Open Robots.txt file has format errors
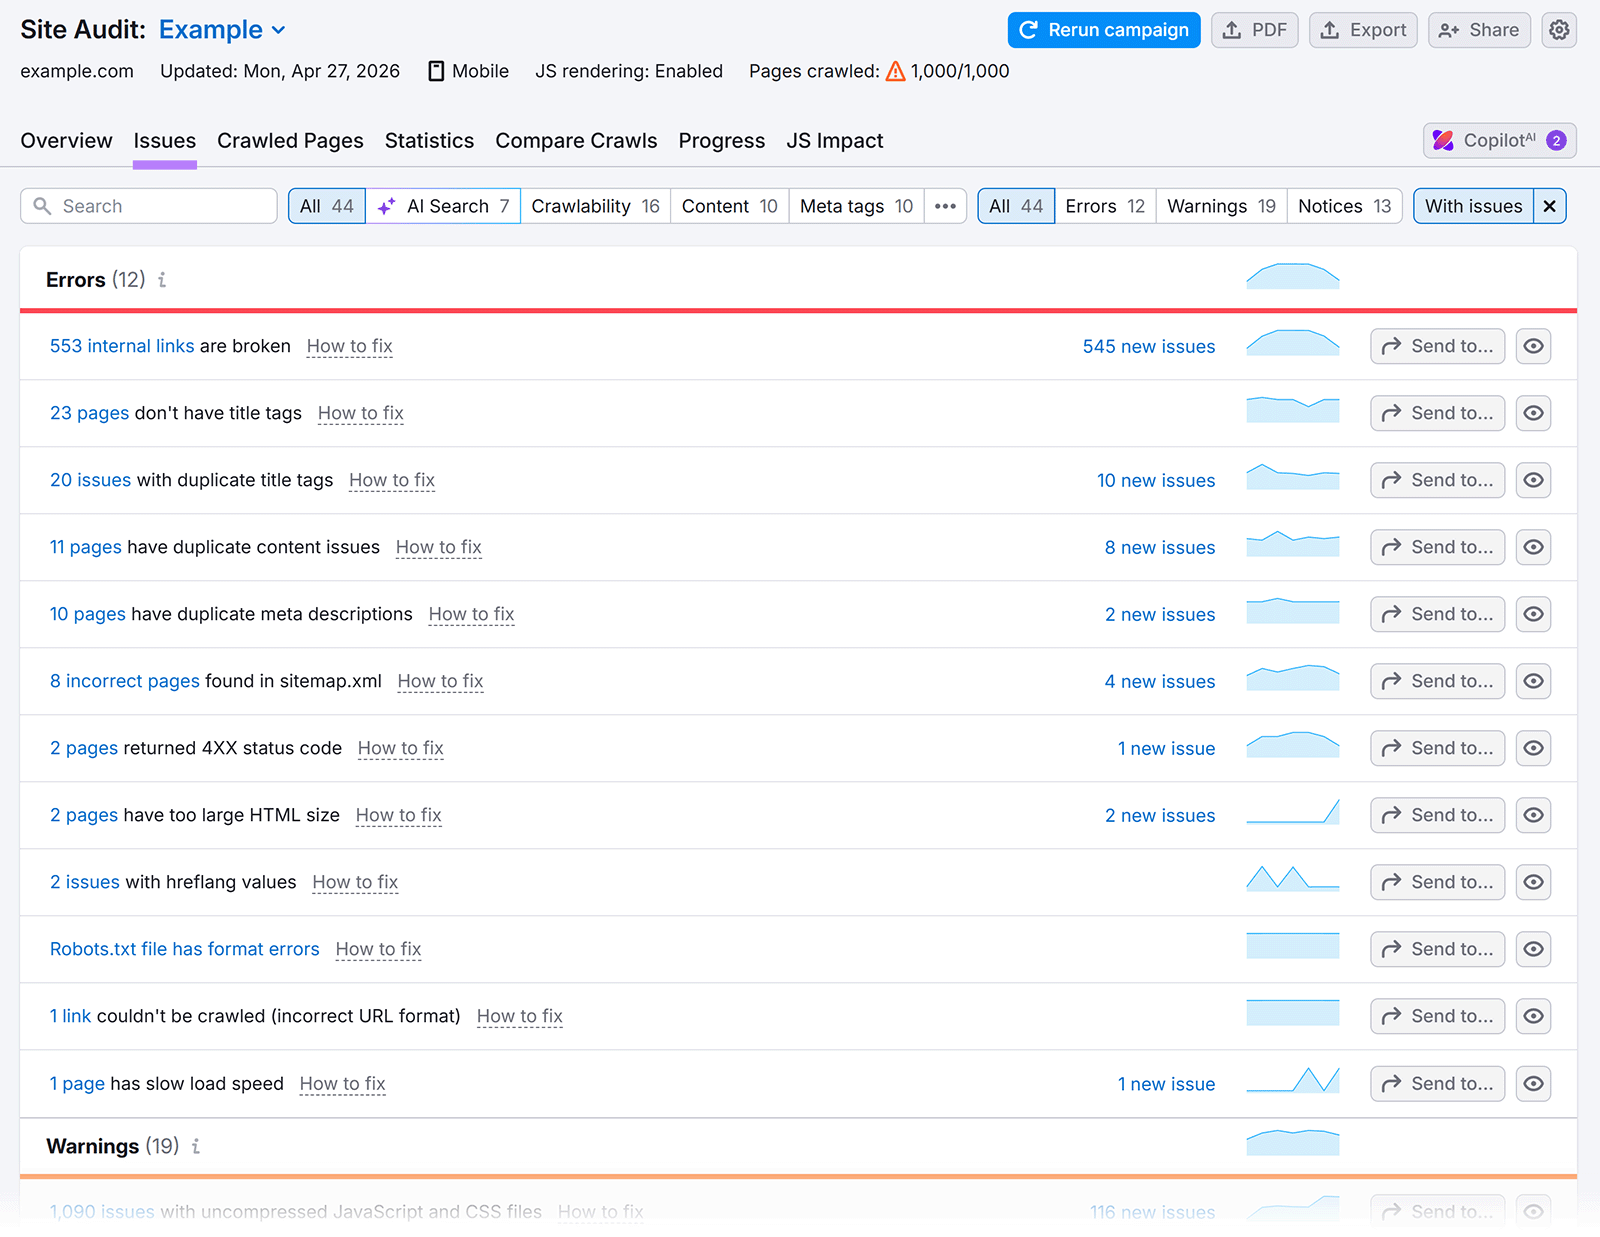 [x=185, y=949]
